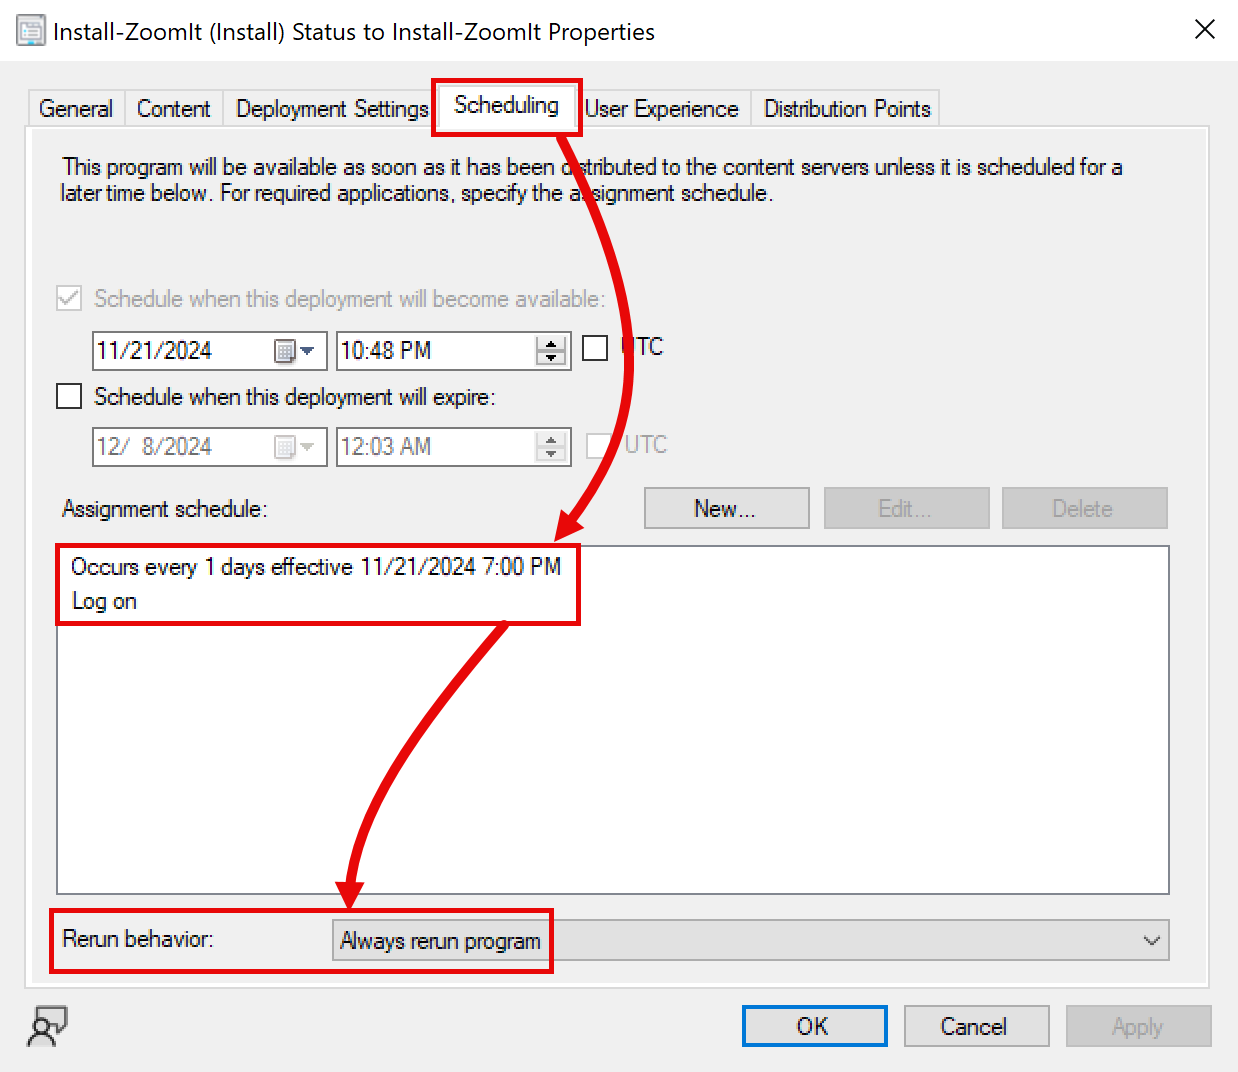Screen dimensions: 1238x1072
Task: Open the Content tab
Action: point(173,108)
